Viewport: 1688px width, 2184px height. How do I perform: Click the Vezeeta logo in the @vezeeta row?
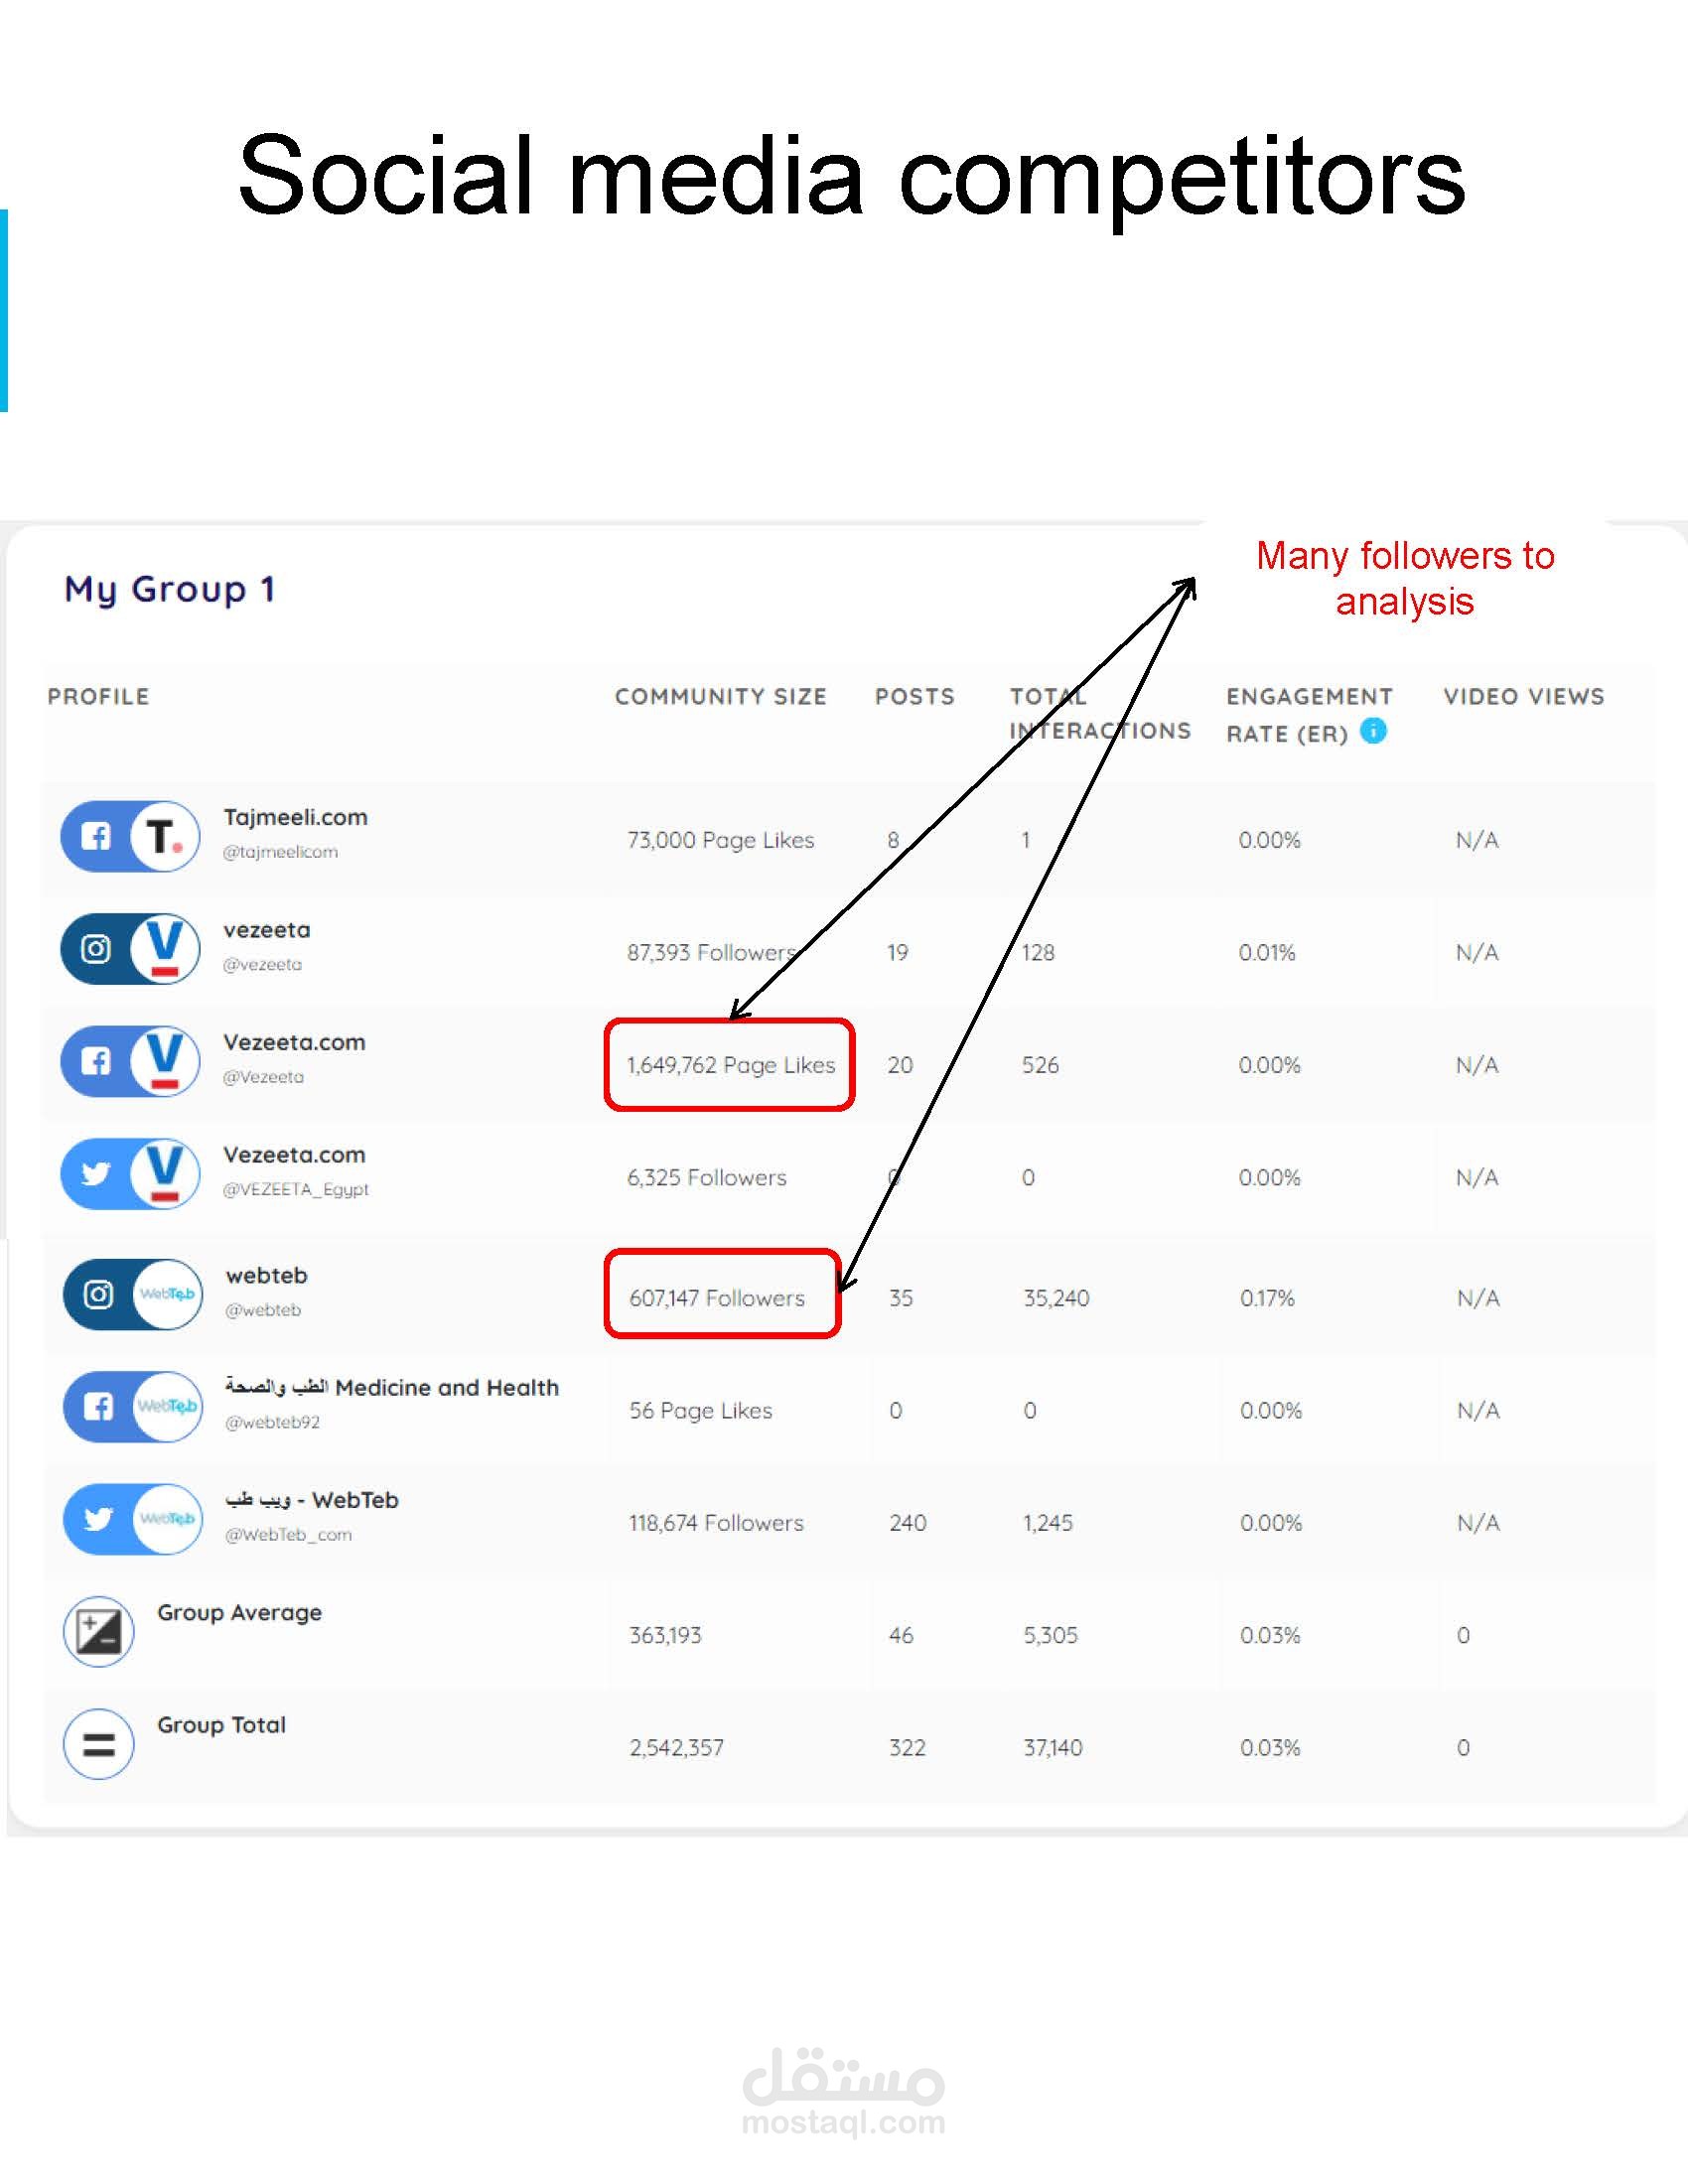pos(165,948)
